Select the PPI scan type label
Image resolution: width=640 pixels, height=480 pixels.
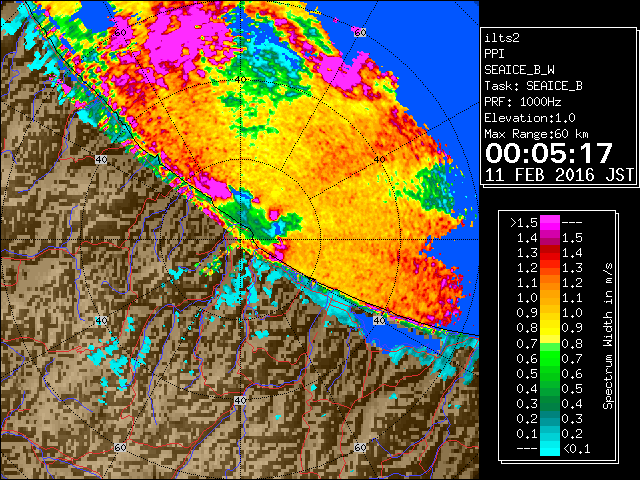(x=494, y=54)
